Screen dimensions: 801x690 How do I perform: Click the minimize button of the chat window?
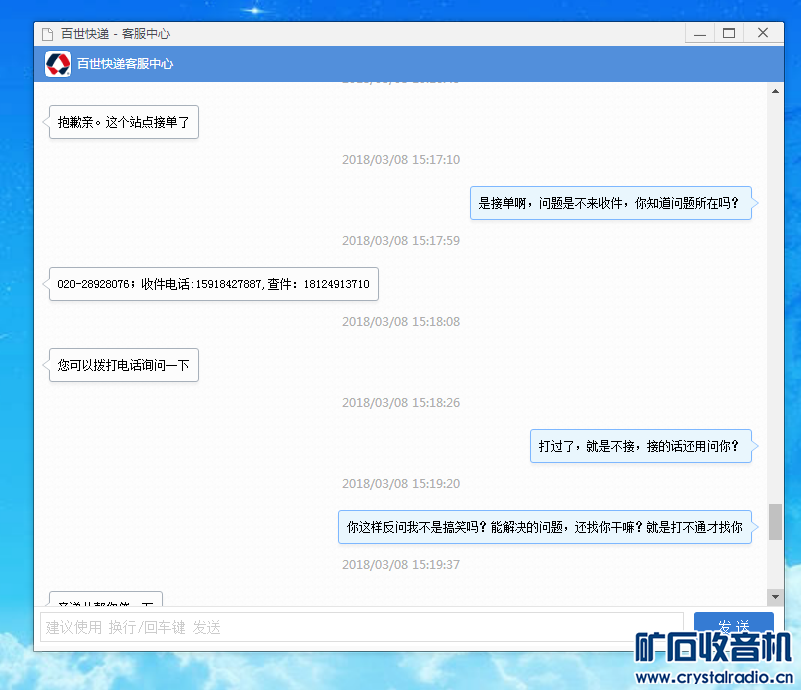coord(699,32)
